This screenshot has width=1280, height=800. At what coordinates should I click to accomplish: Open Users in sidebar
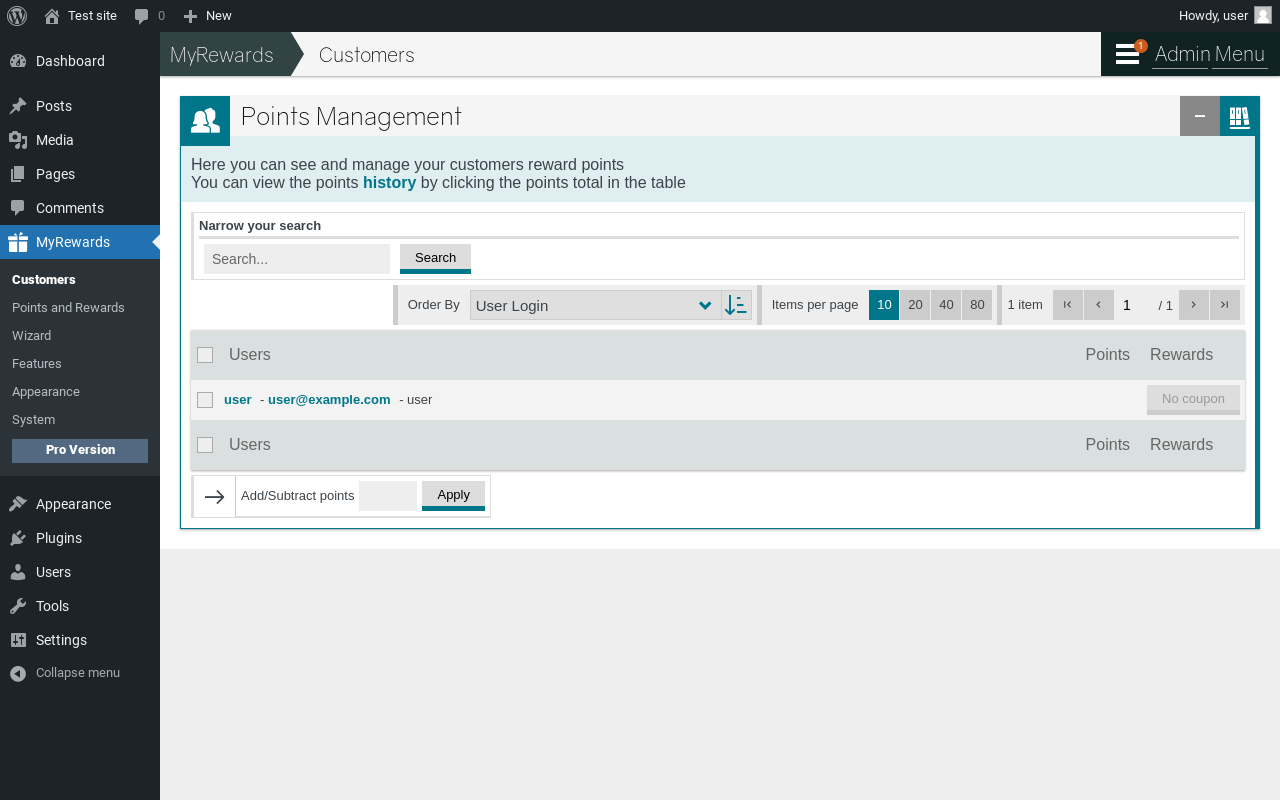click(x=80, y=572)
